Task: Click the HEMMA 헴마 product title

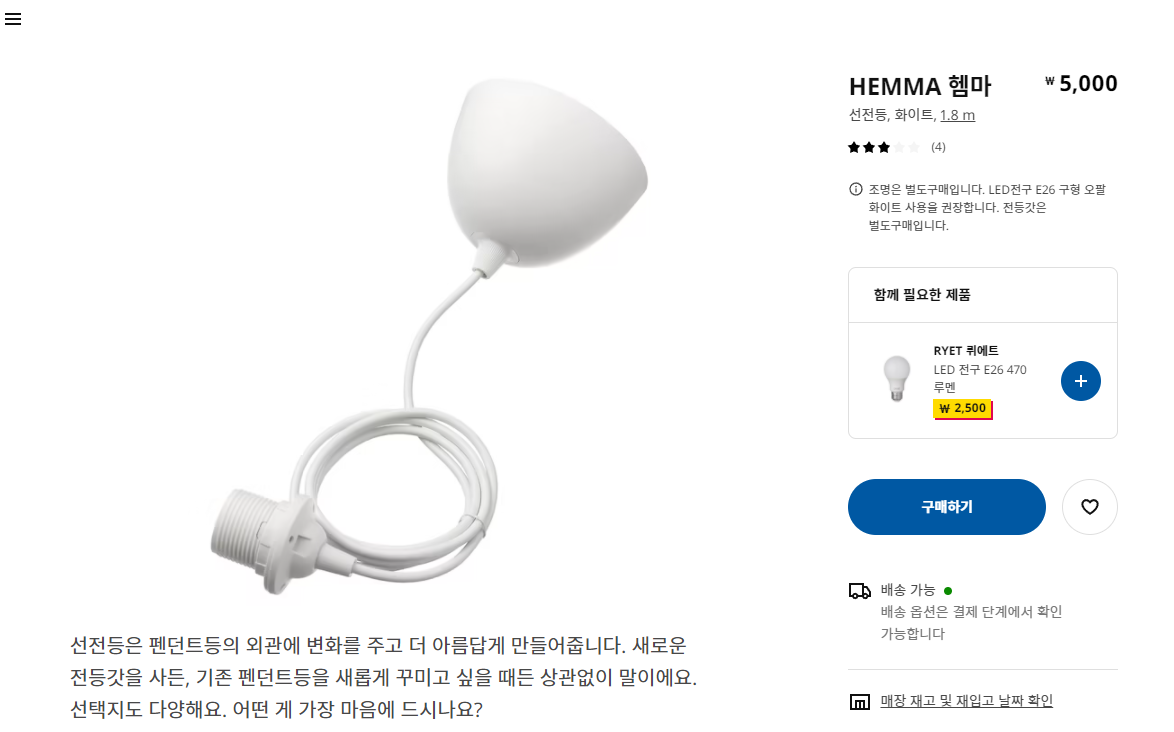Action: pyautogui.click(x=919, y=86)
